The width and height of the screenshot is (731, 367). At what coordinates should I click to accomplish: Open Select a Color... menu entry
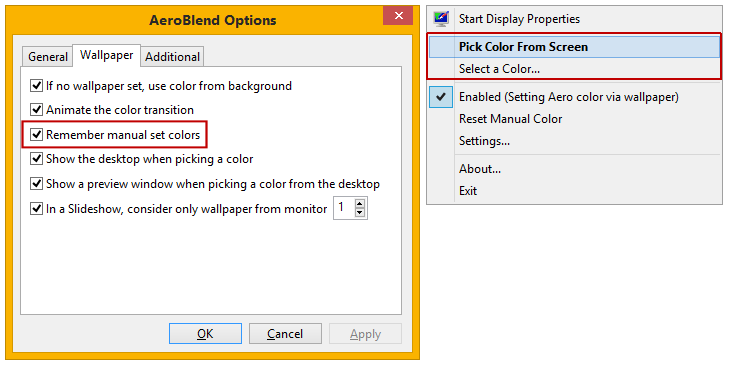click(574, 69)
